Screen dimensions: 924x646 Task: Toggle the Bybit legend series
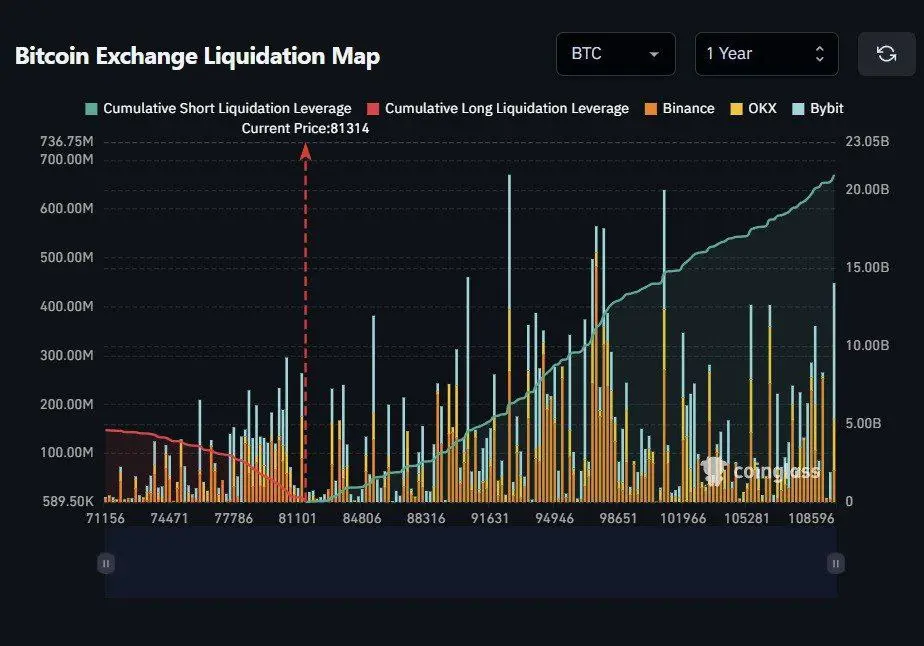(x=818, y=108)
